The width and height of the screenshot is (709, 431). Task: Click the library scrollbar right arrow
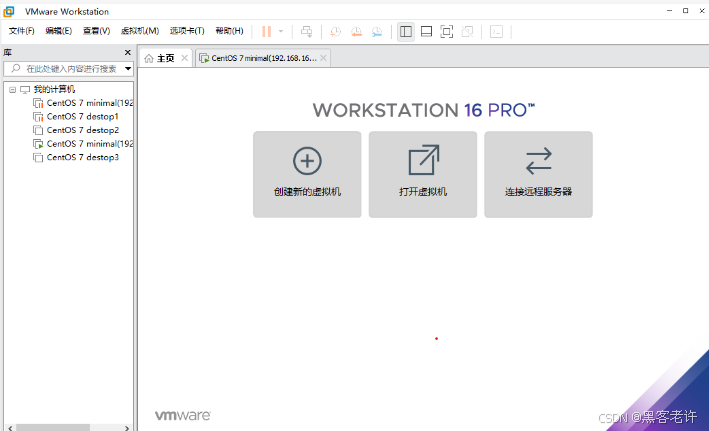coord(127,427)
